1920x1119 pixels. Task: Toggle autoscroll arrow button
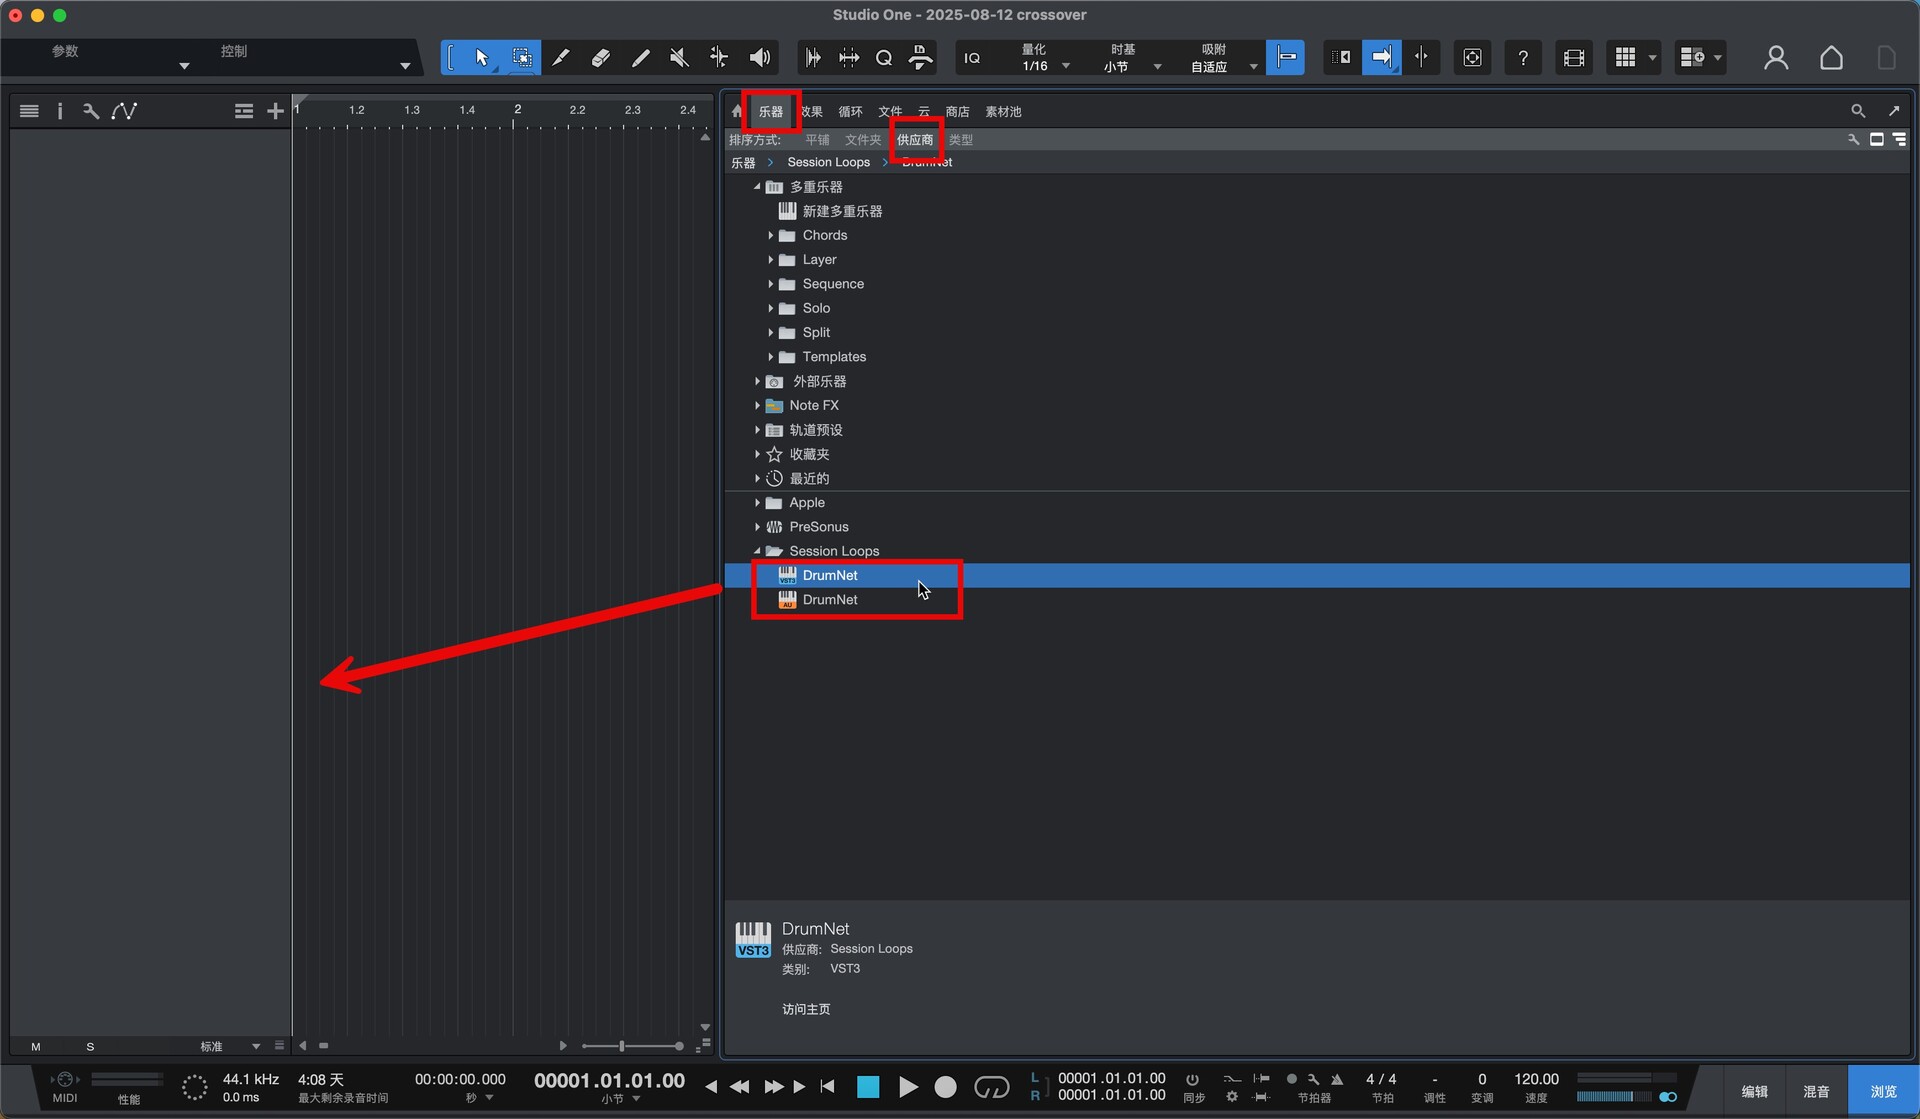pos(1381,58)
